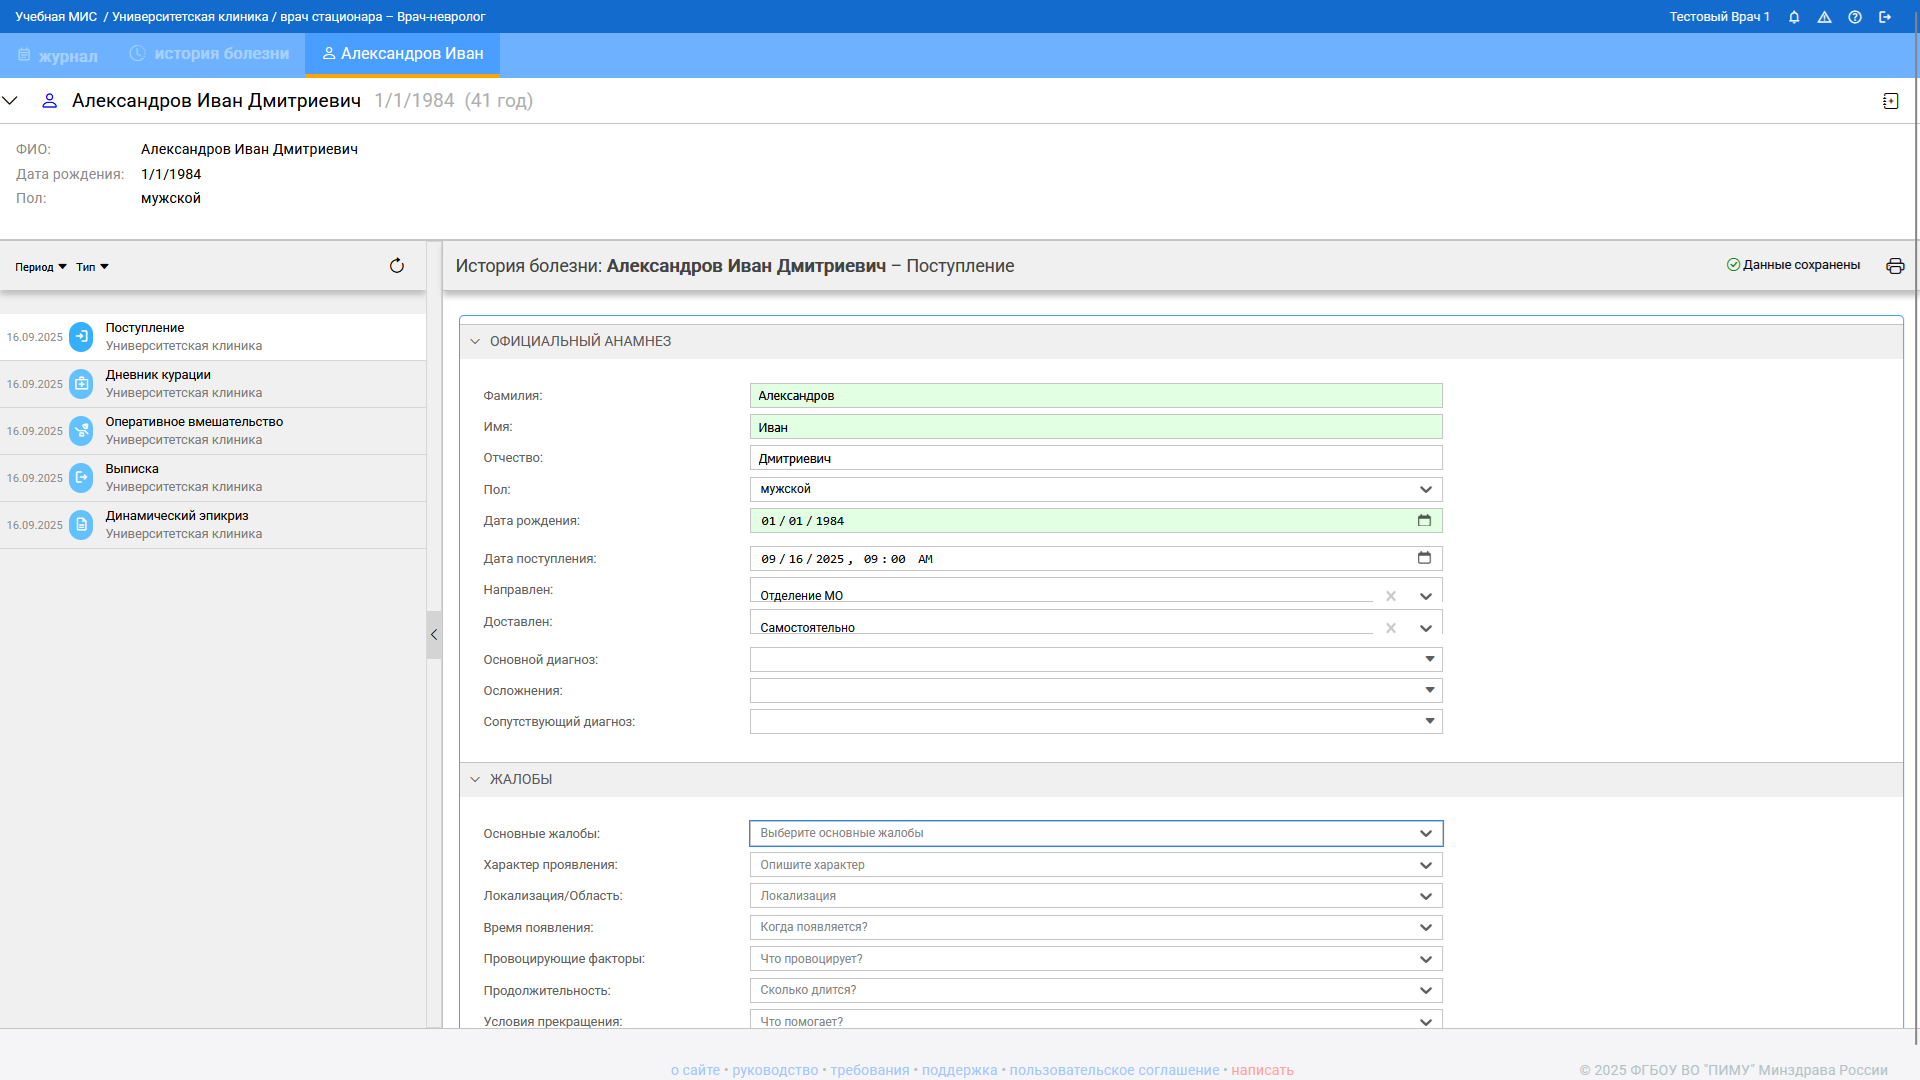
Task: Refresh the records list
Action: [397, 266]
